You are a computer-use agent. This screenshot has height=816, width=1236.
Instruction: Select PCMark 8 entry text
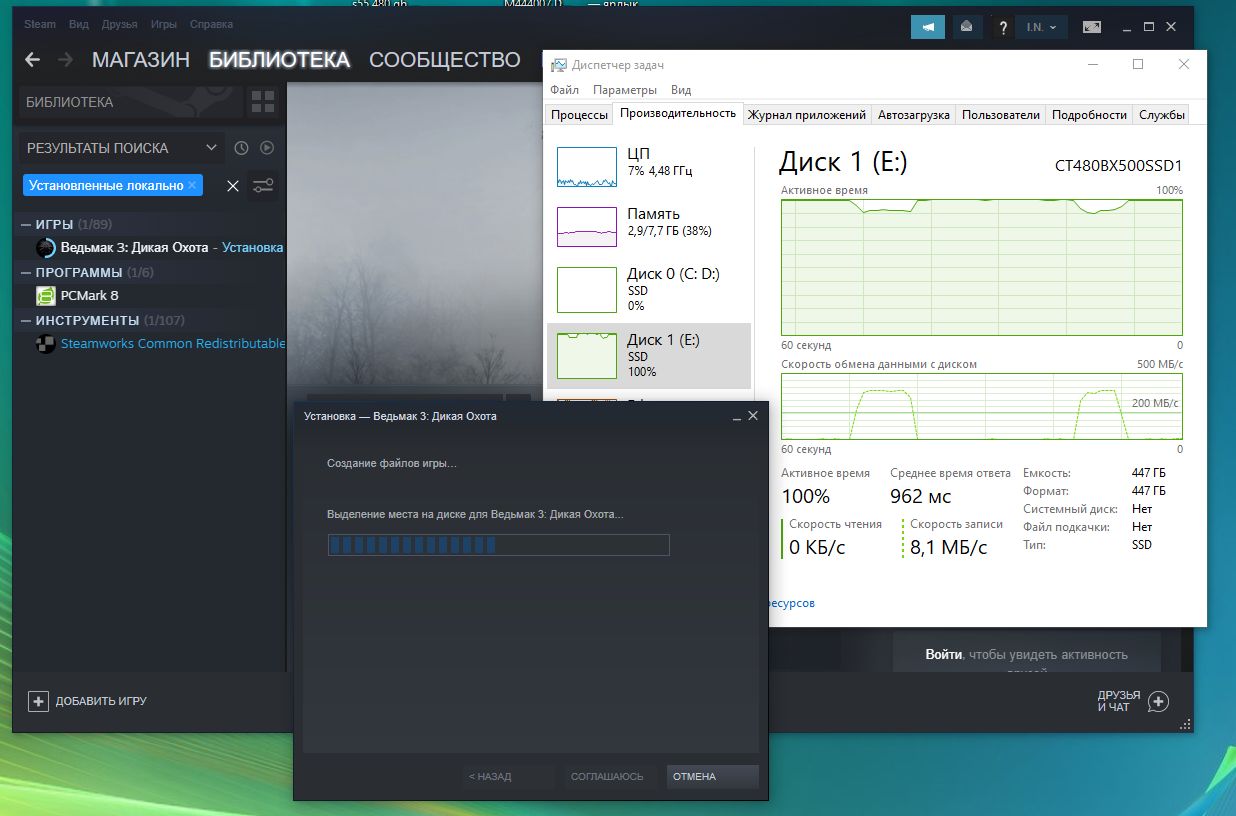[x=90, y=295]
